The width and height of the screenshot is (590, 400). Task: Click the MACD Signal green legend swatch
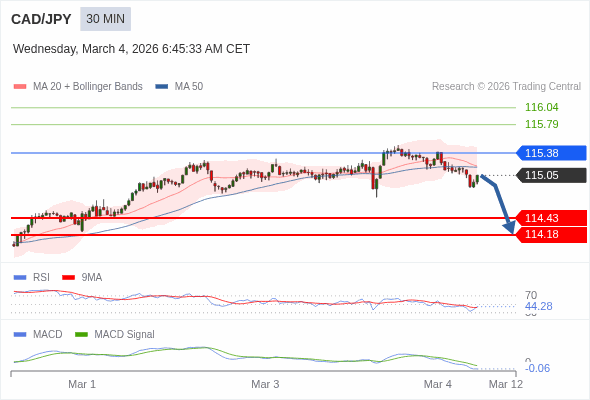(81, 335)
